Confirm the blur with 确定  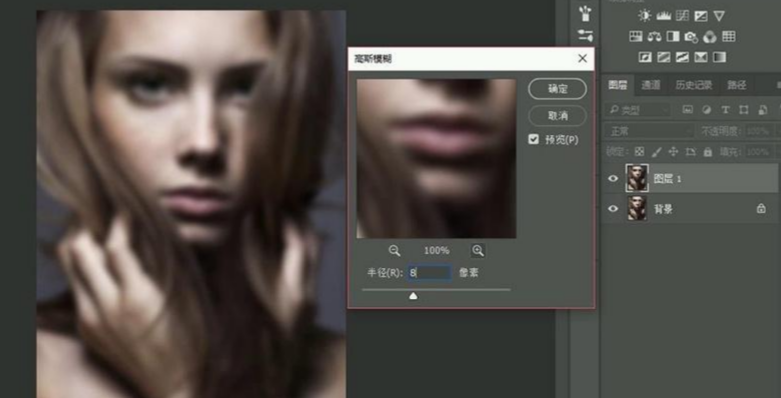[557, 89]
